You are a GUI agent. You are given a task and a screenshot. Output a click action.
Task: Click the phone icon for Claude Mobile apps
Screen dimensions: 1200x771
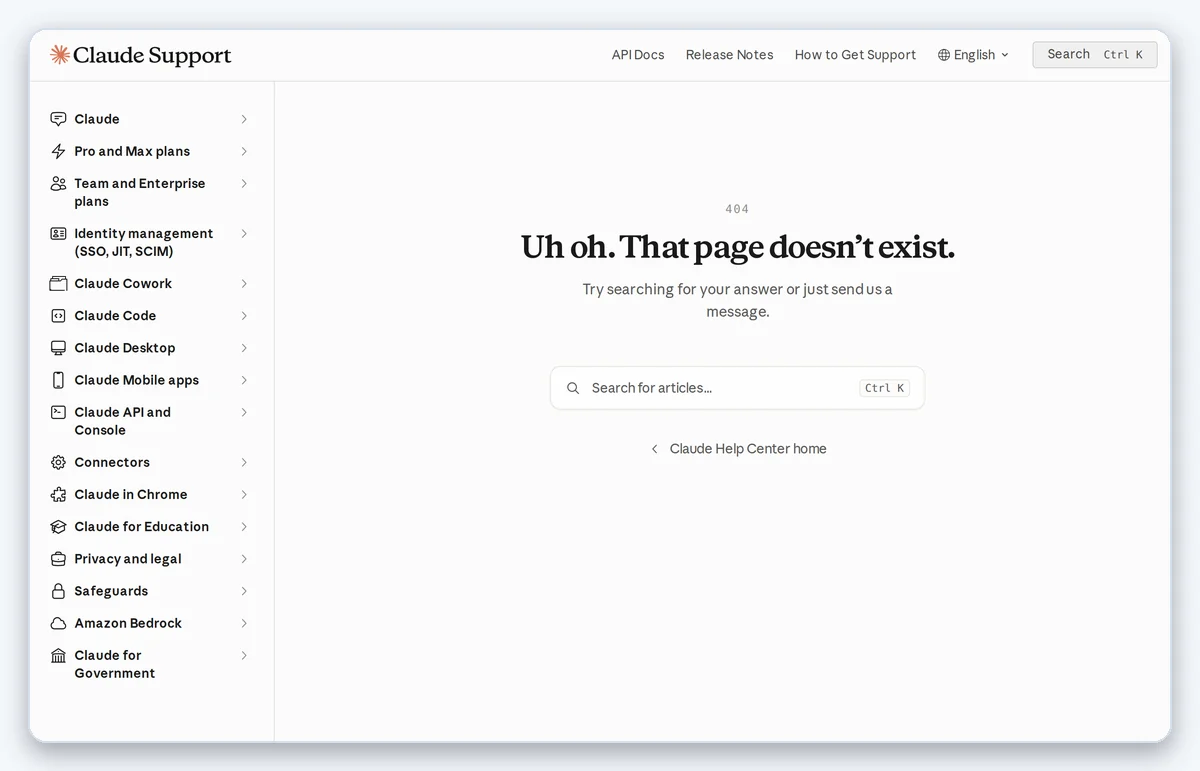58,380
